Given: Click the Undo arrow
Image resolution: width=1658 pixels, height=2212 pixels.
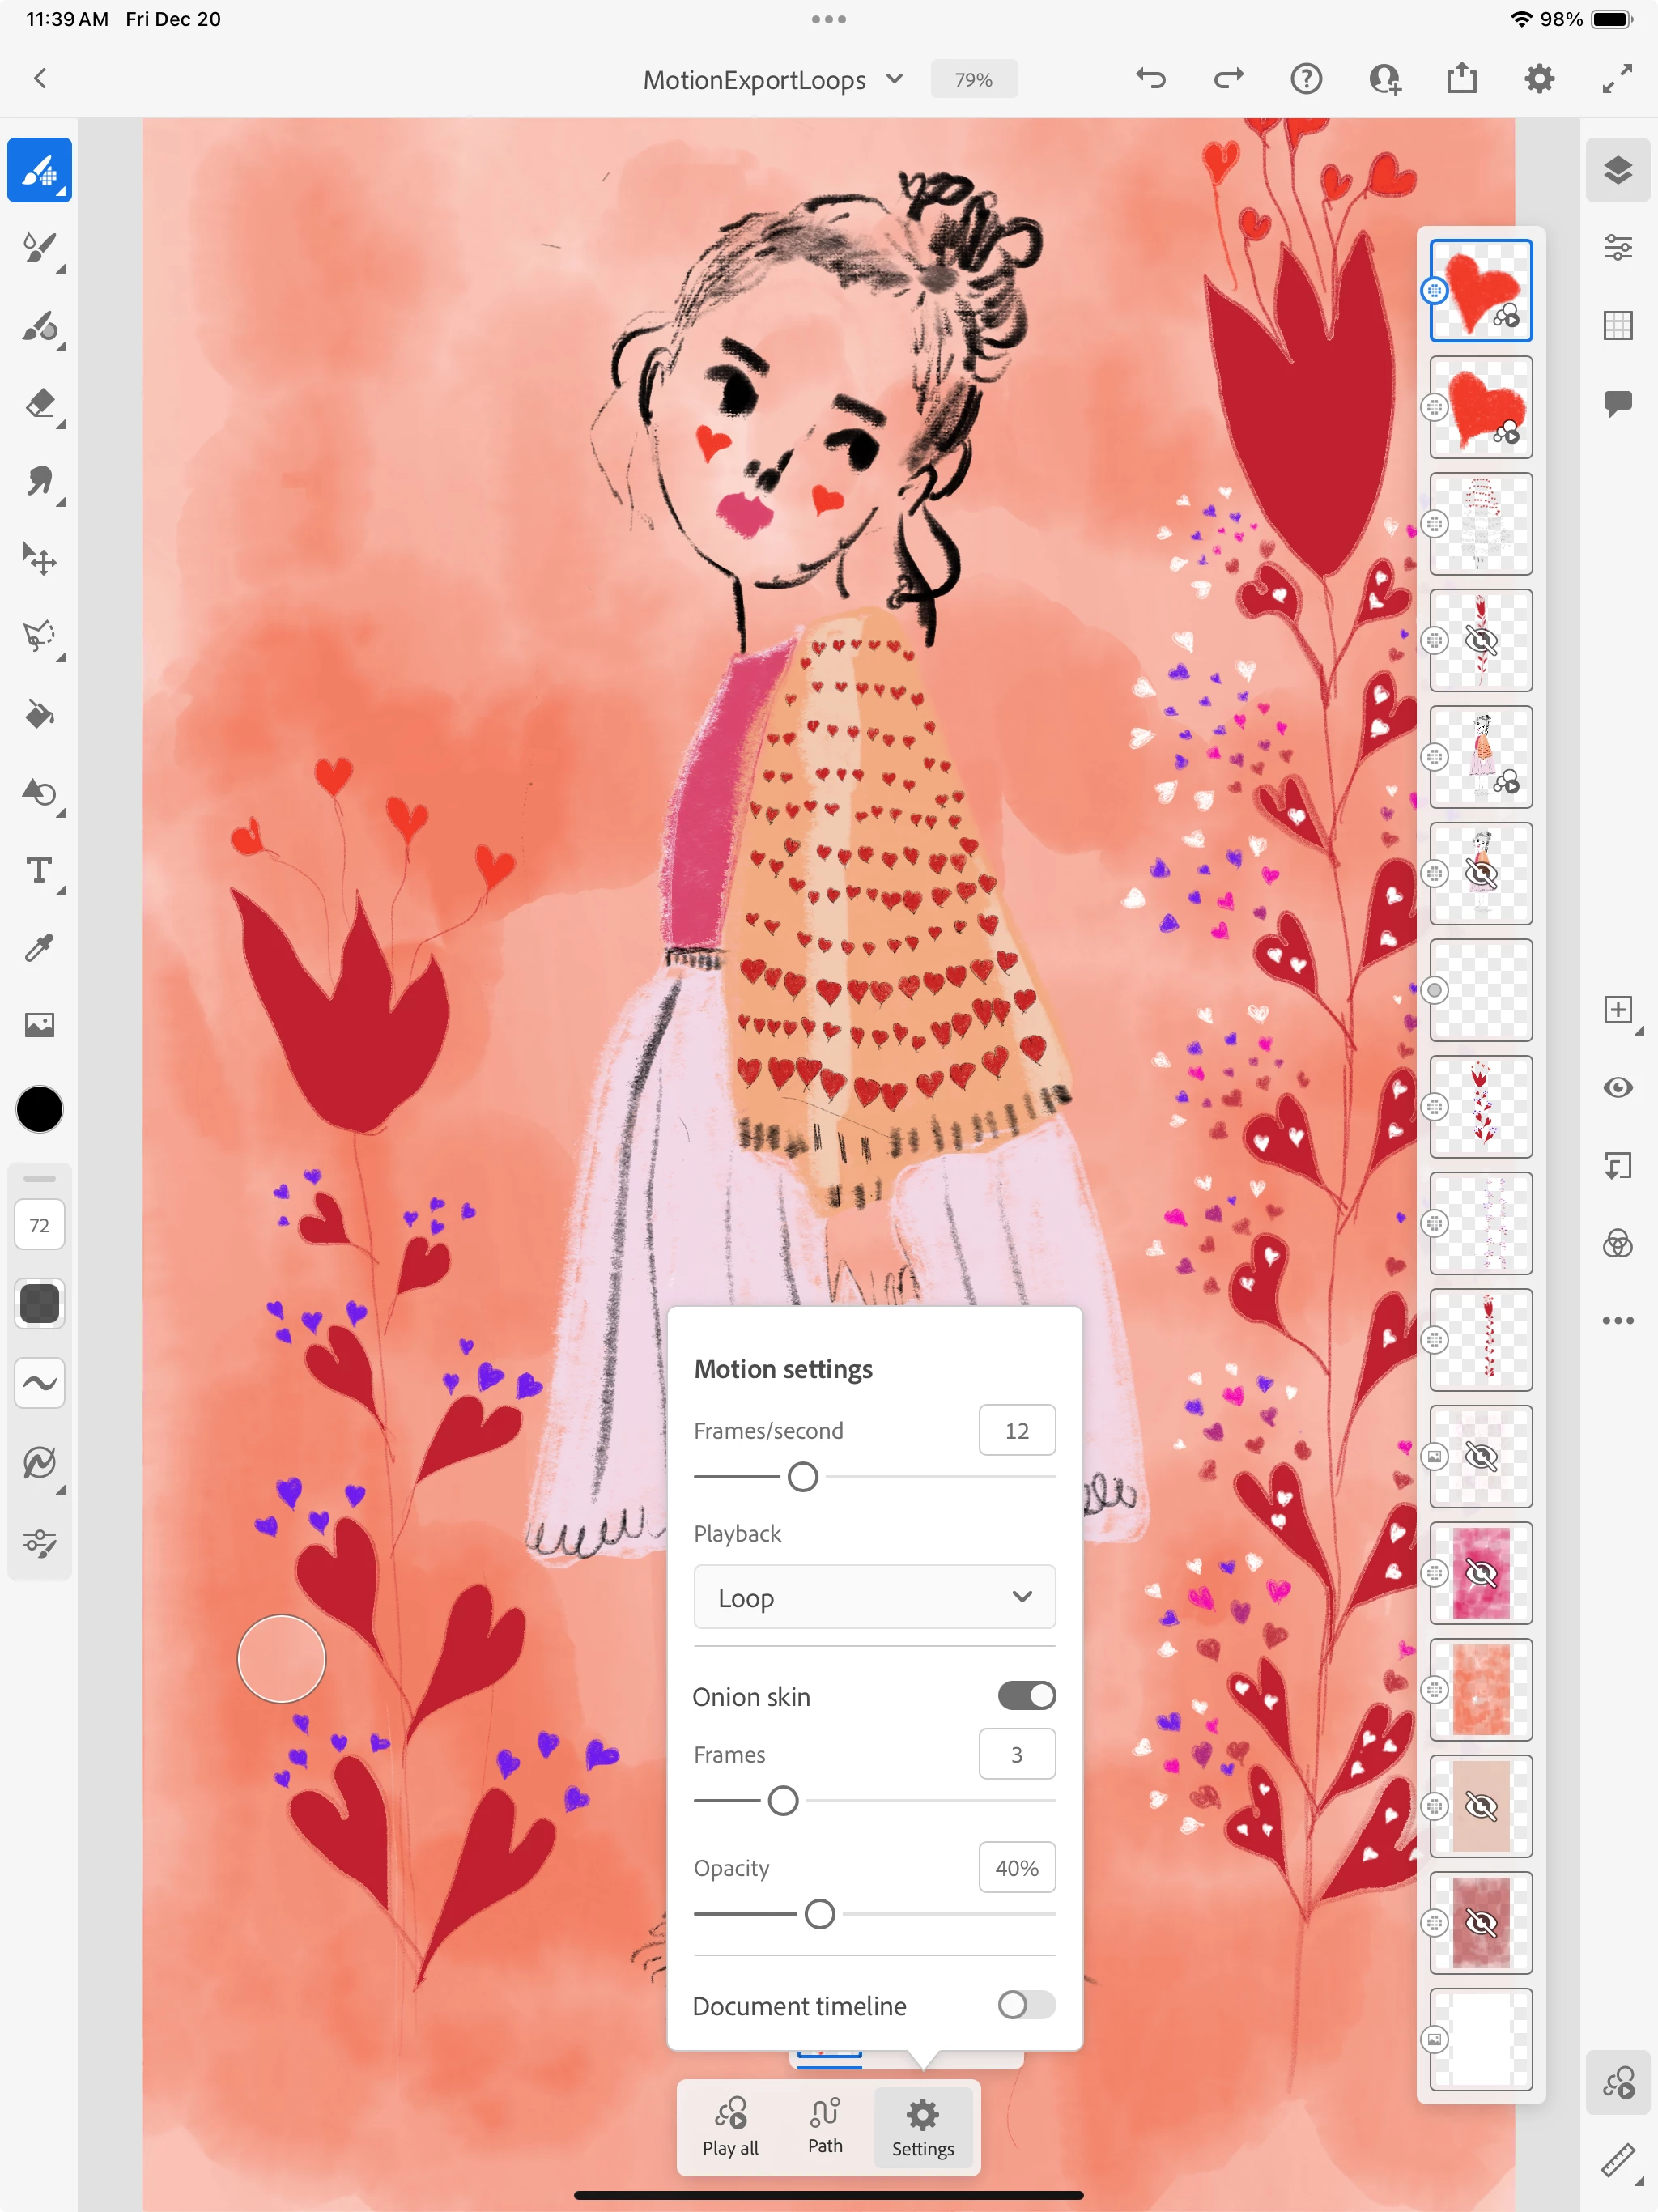Looking at the screenshot, I should coord(1151,79).
